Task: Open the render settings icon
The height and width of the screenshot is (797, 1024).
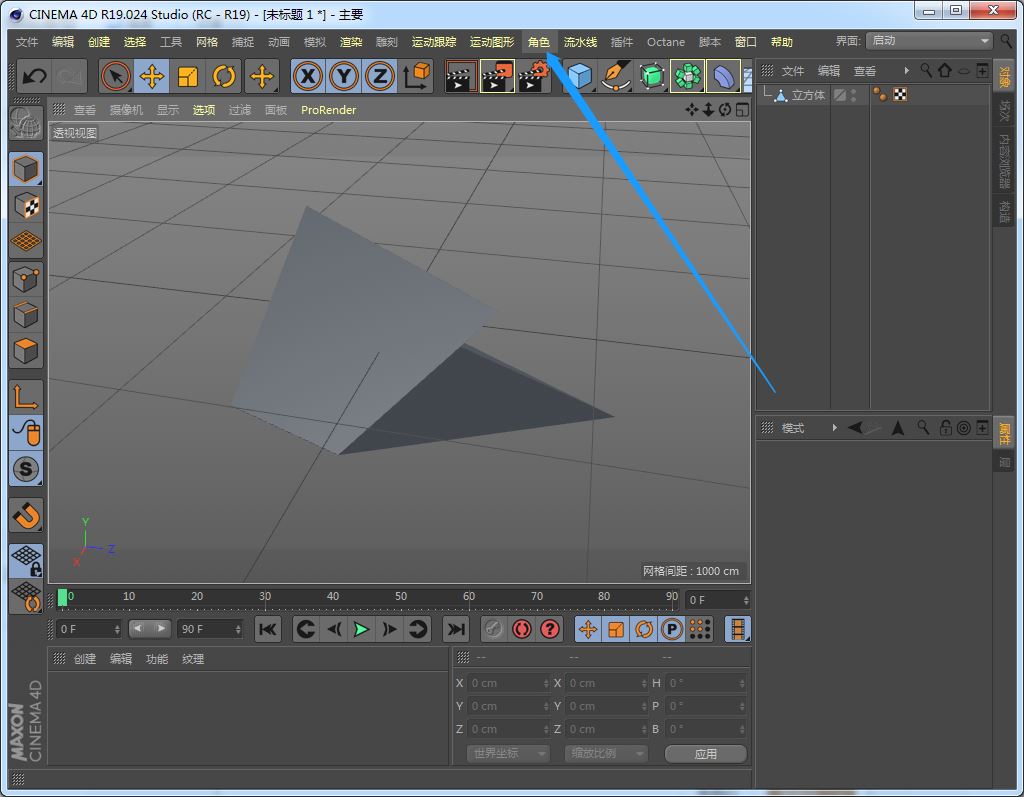Action: (534, 76)
